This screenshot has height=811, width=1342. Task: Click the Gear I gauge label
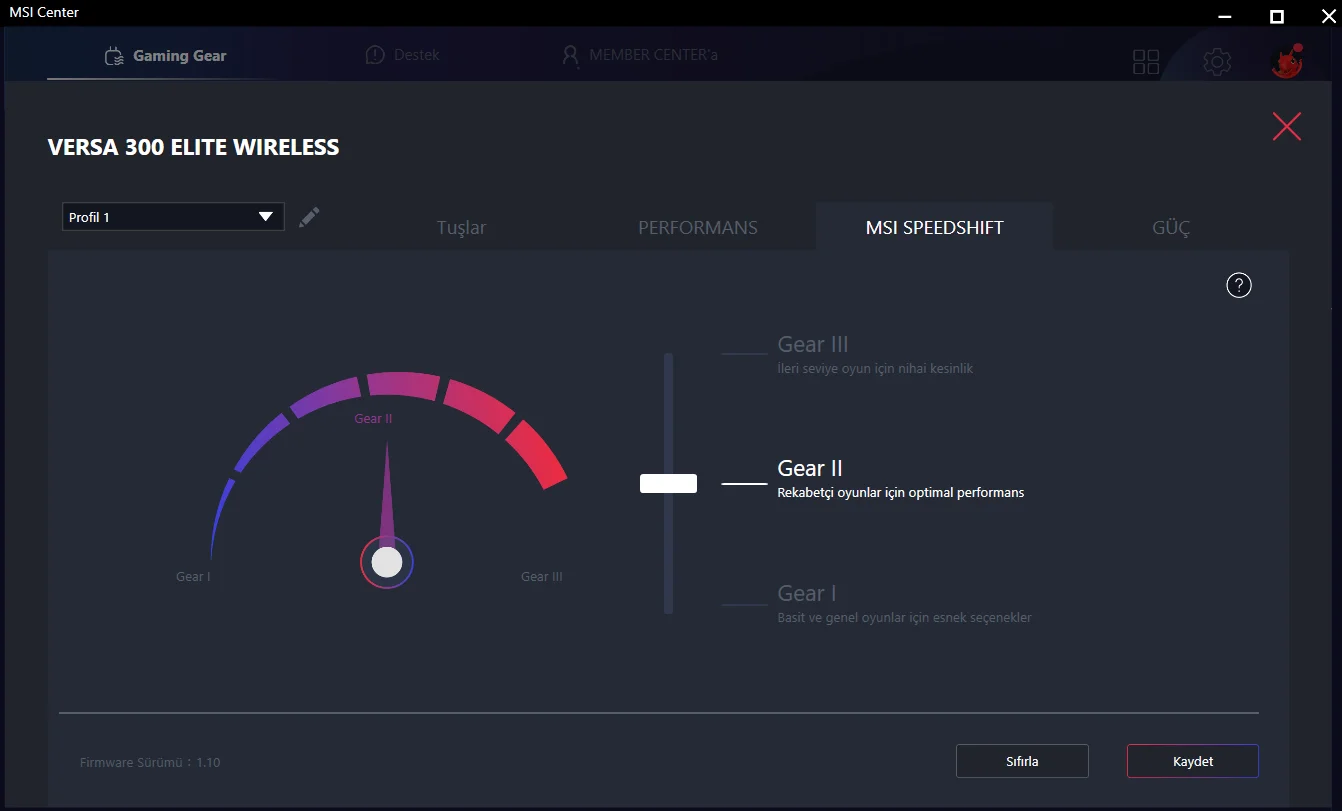point(193,577)
